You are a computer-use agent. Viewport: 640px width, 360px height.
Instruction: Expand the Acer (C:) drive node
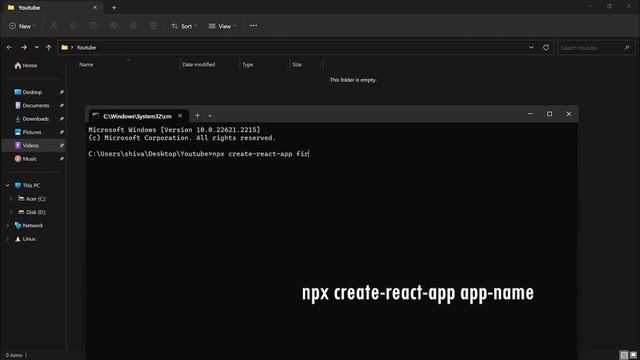click(x=11, y=199)
